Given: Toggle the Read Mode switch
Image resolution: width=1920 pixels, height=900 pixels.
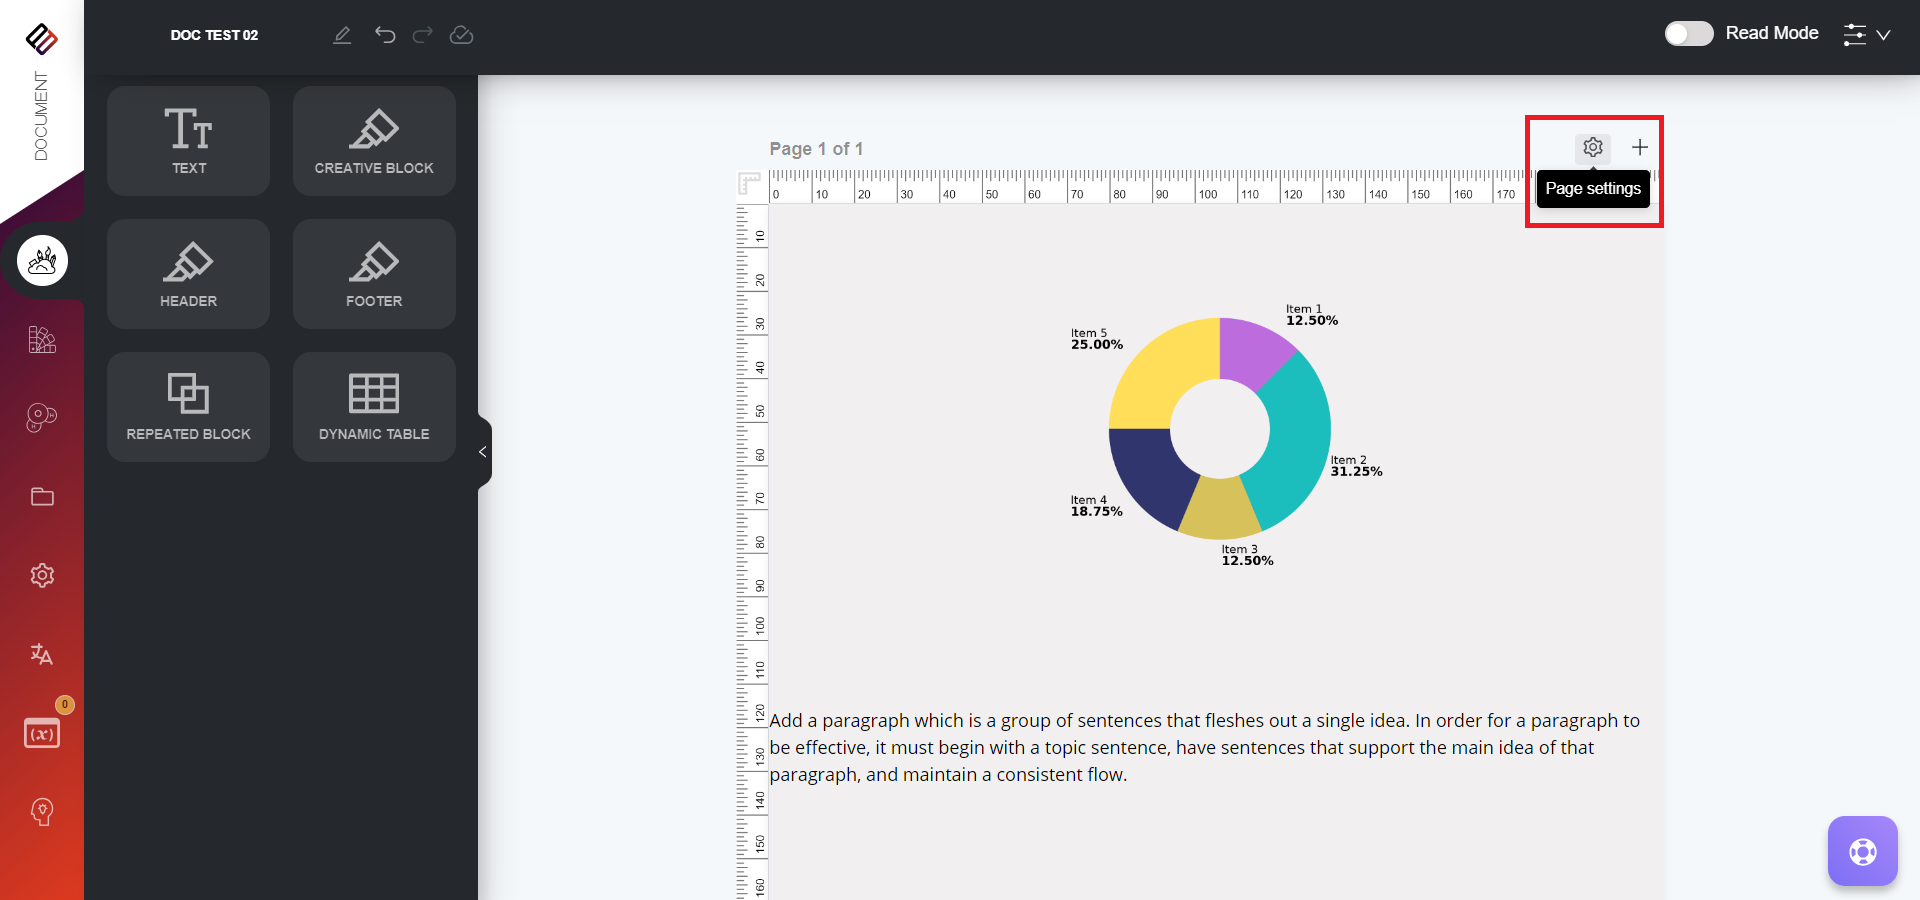Looking at the screenshot, I should coord(1688,34).
